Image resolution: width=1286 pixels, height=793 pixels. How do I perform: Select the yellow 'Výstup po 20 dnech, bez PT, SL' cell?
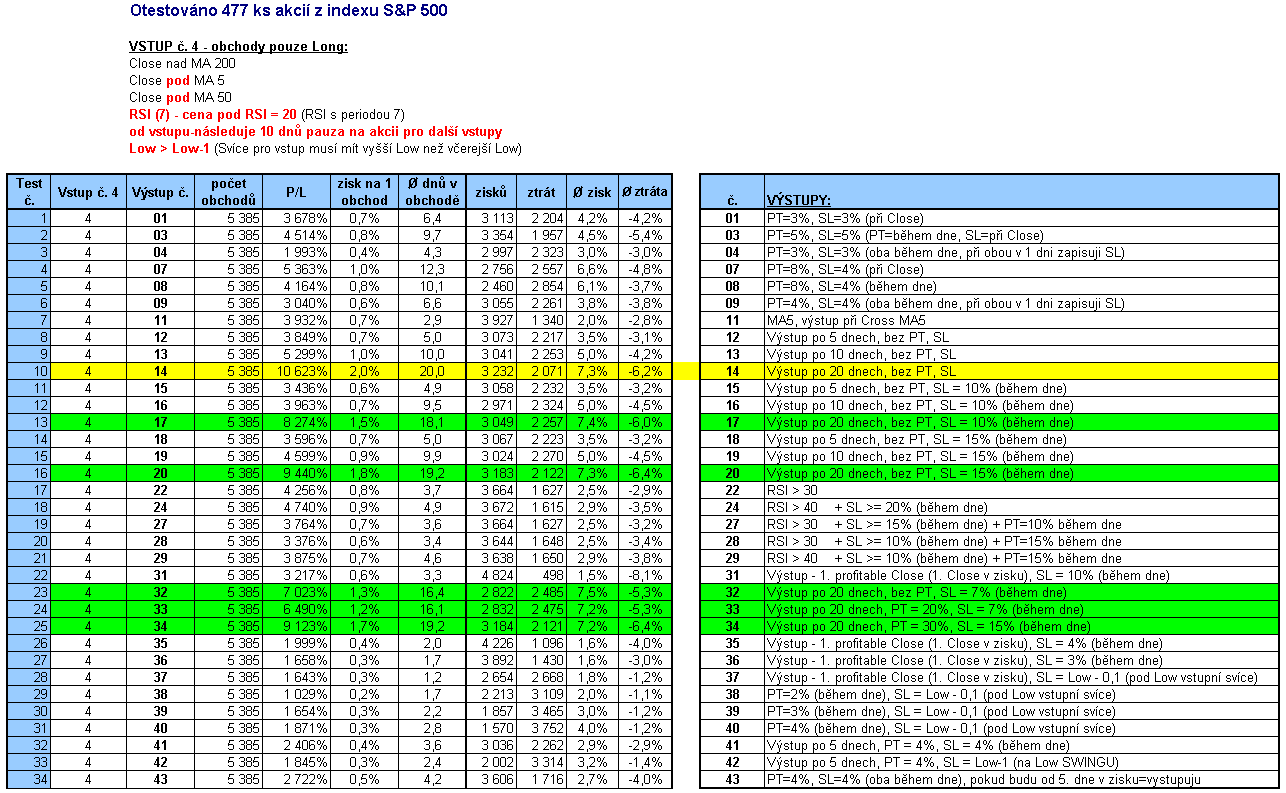(1020, 371)
